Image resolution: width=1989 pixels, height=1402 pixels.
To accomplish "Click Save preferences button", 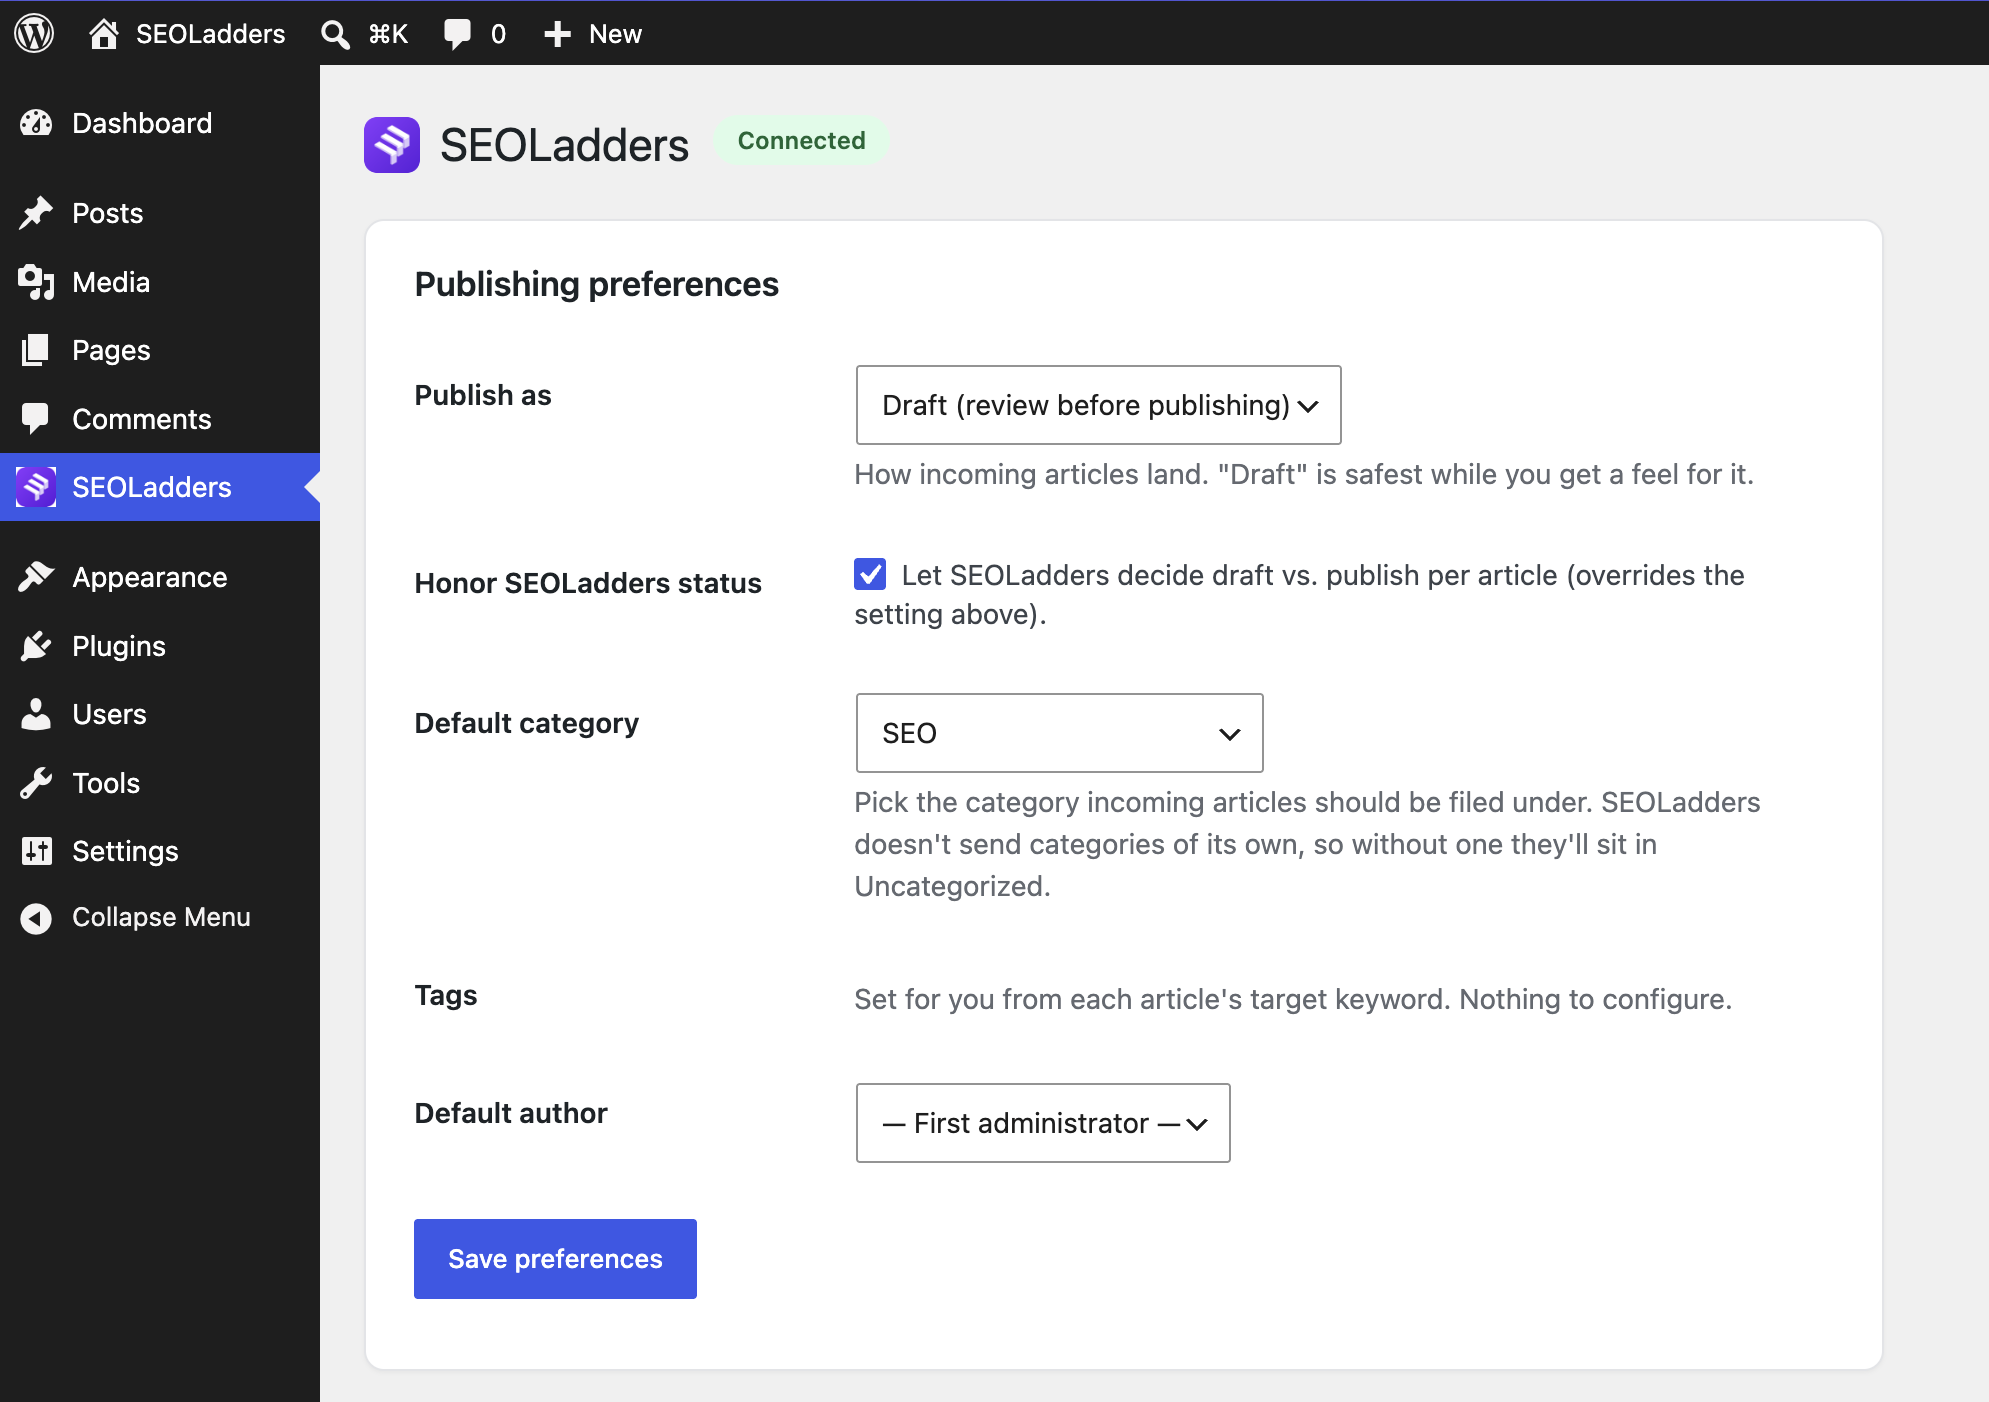I will [x=555, y=1258].
